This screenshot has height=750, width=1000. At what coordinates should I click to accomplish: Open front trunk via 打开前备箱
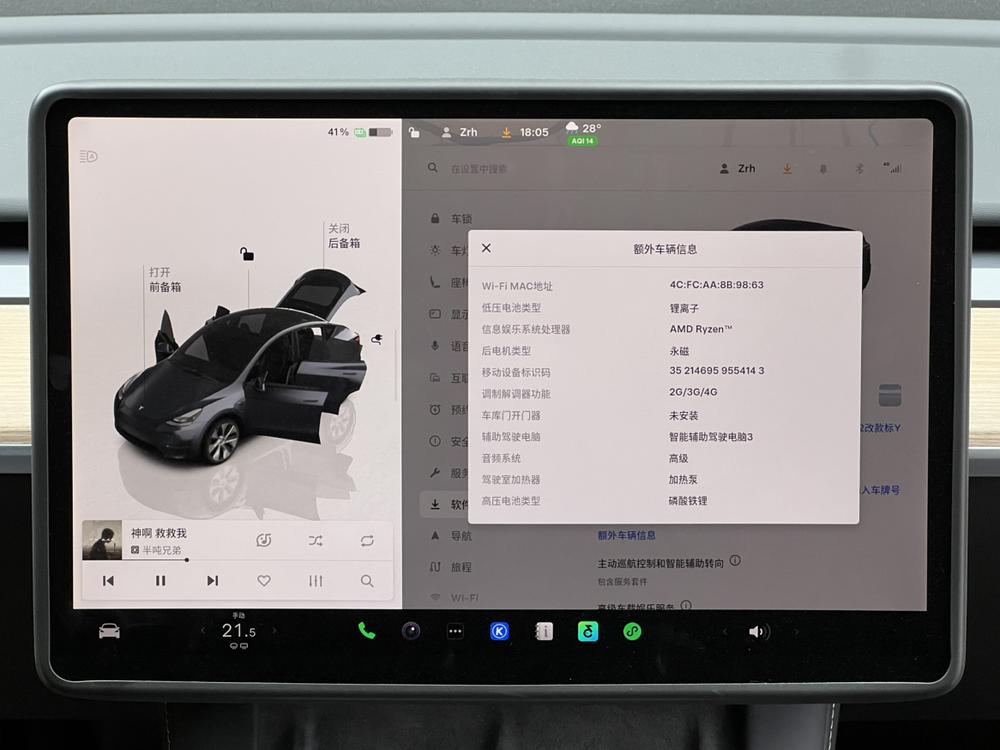click(165, 279)
